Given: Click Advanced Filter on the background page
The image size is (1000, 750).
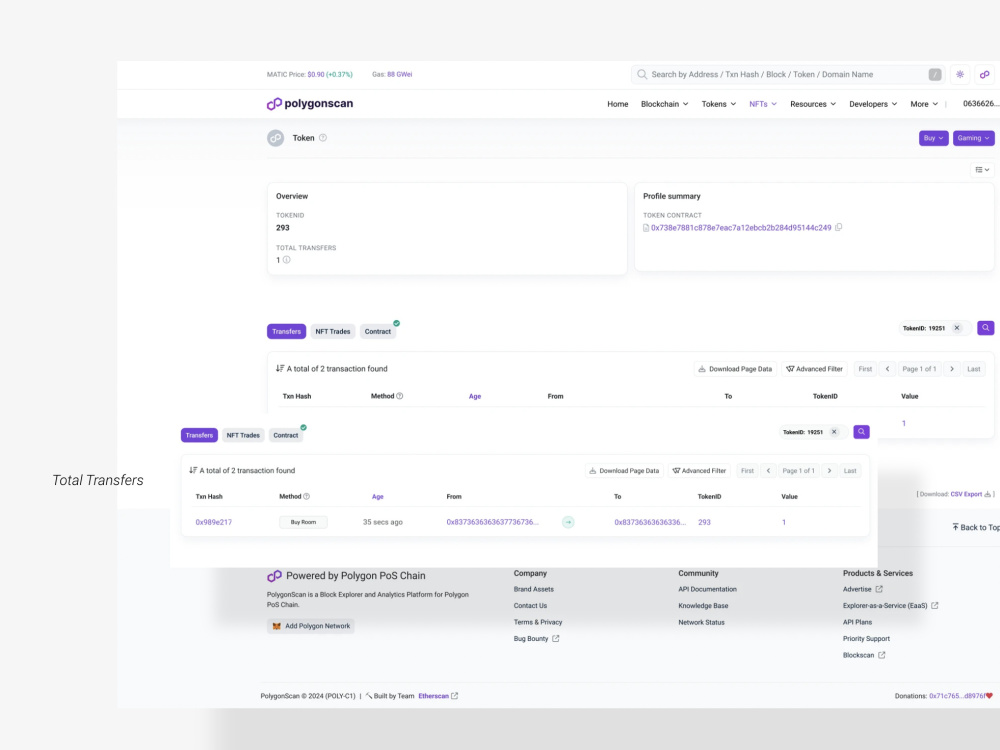Looking at the screenshot, I should point(814,369).
